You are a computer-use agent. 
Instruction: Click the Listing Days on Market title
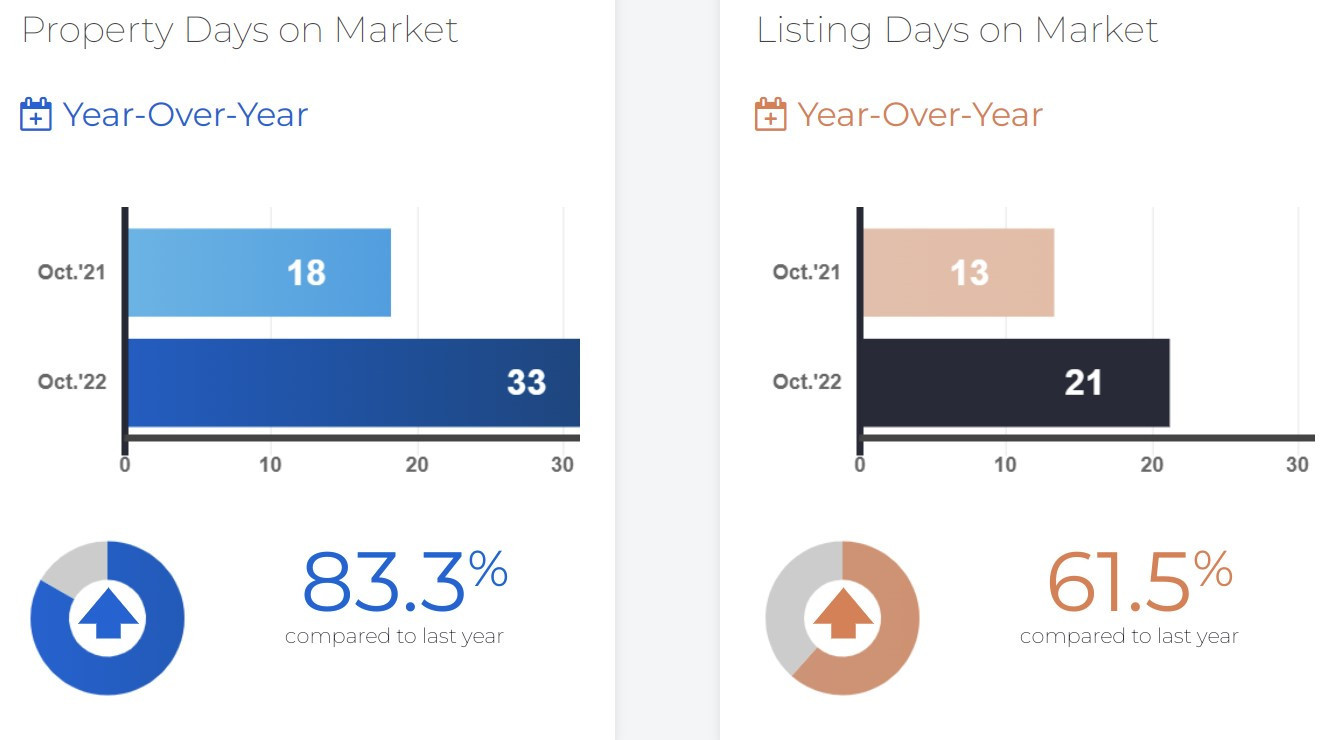[957, 30]
